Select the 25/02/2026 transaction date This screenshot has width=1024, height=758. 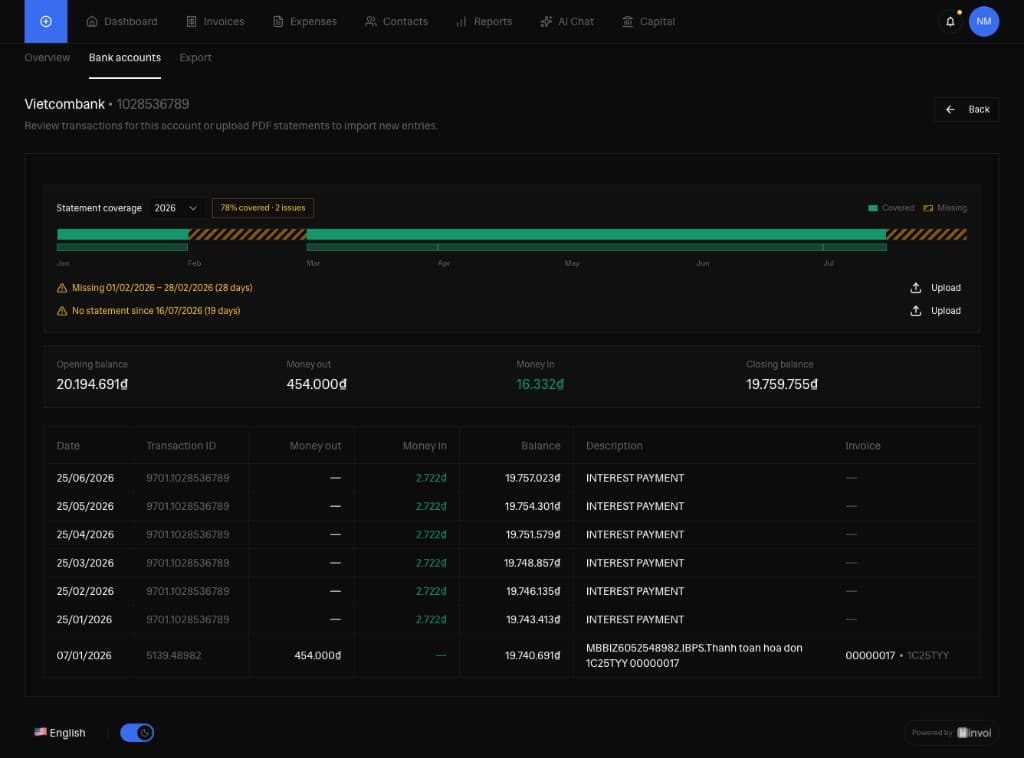click(85, 591)
